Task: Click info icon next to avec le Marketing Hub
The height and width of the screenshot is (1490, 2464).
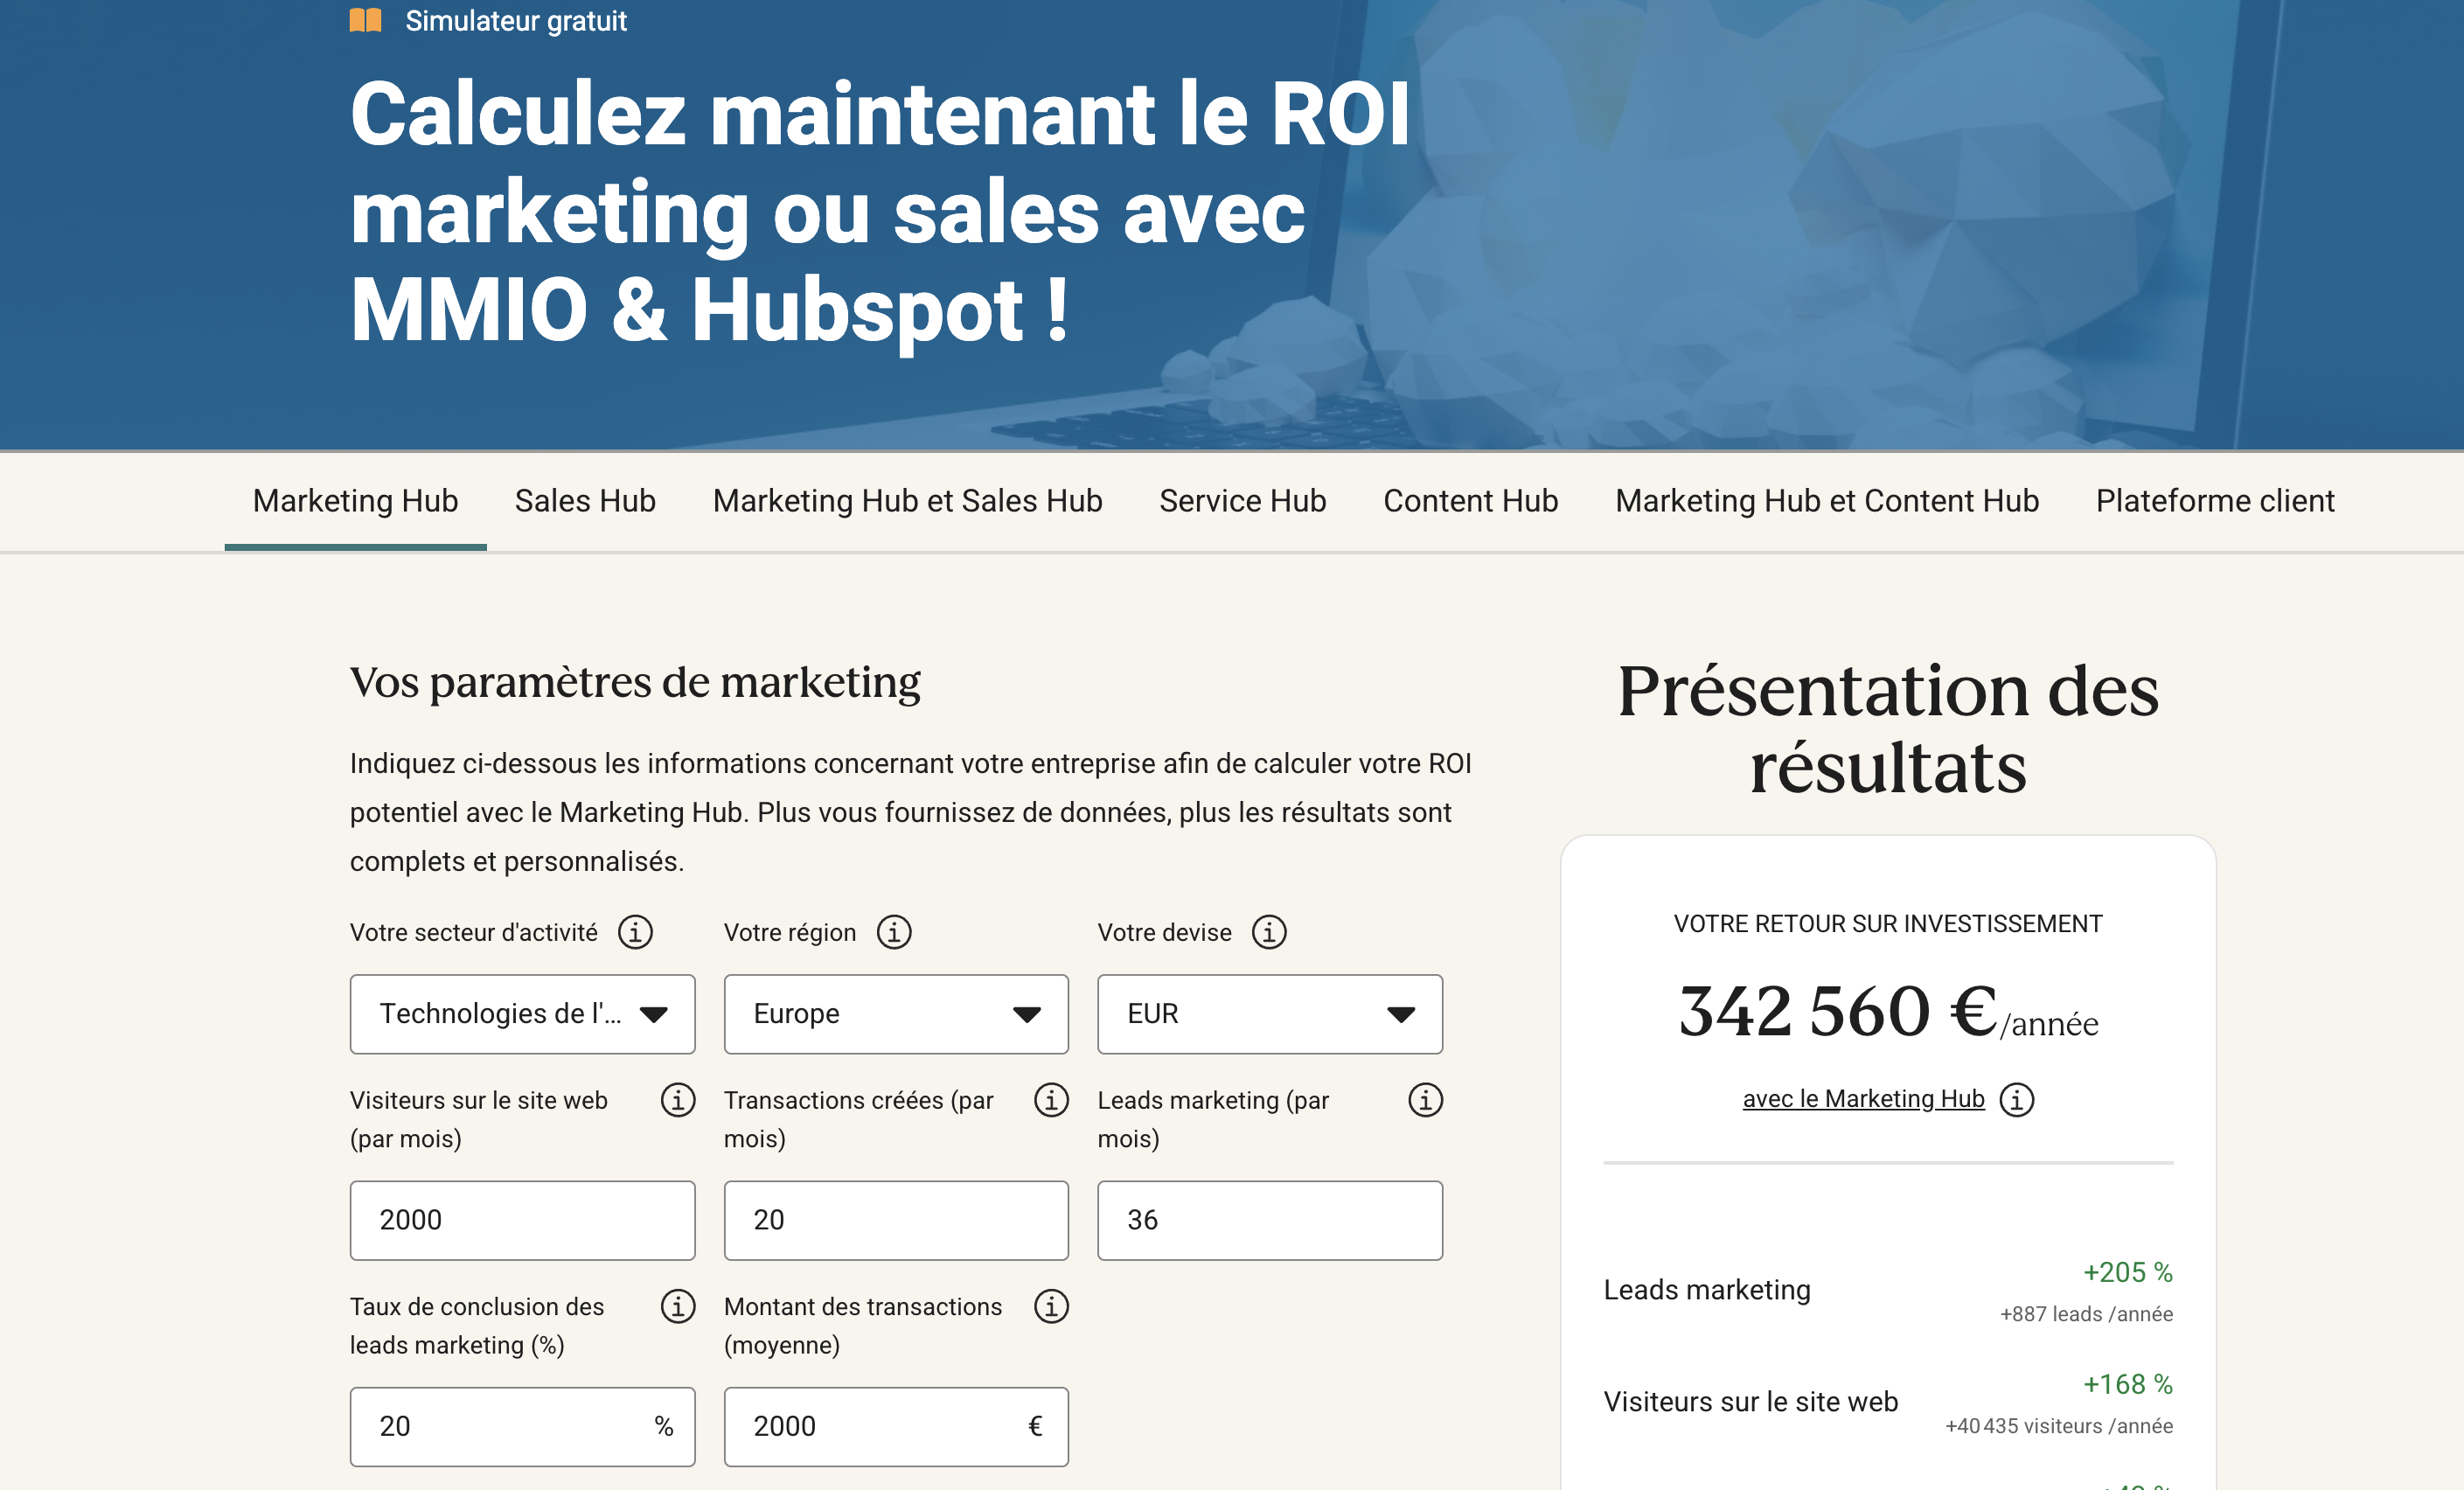Action: click(2016, 1099)
